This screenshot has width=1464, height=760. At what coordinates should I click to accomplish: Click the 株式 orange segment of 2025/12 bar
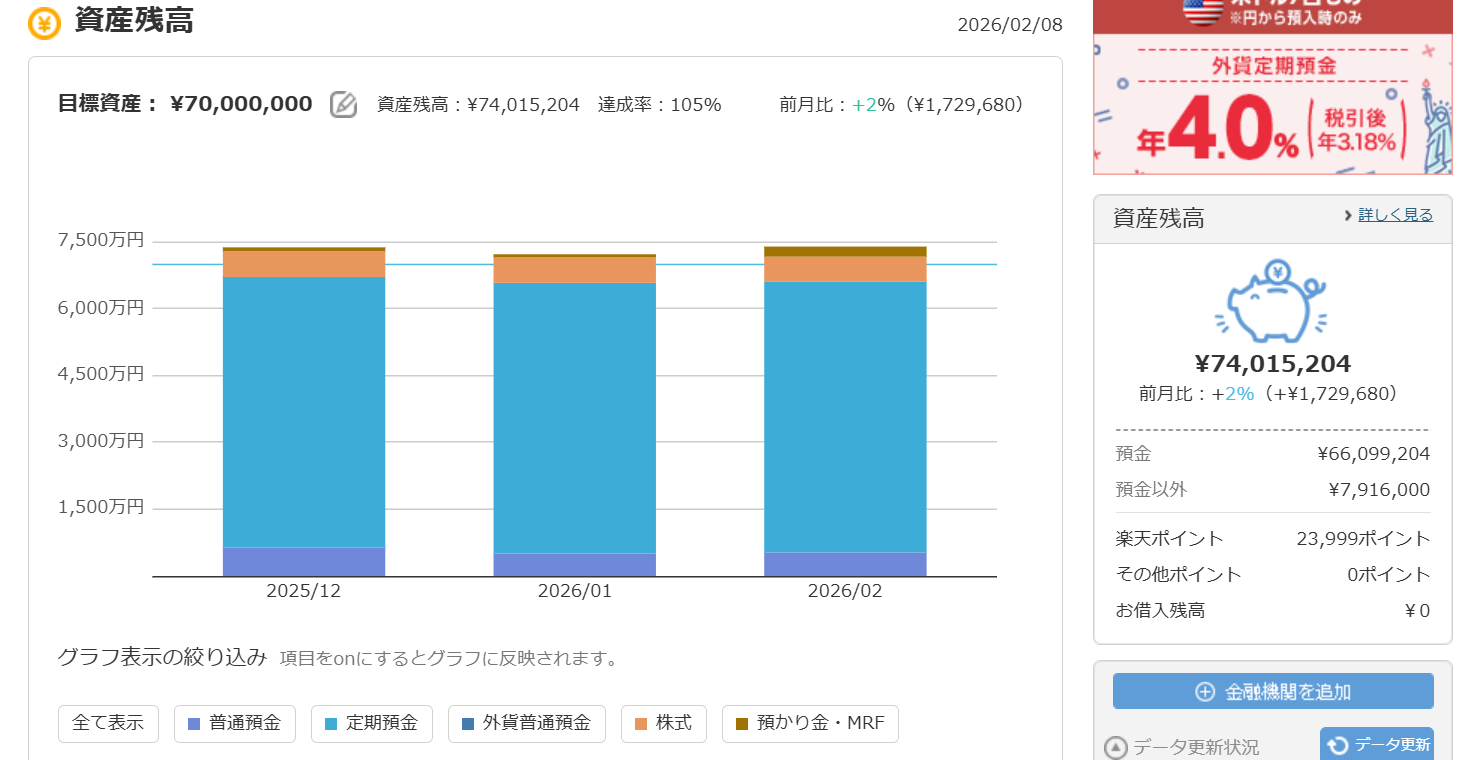[x=304, y=264]
